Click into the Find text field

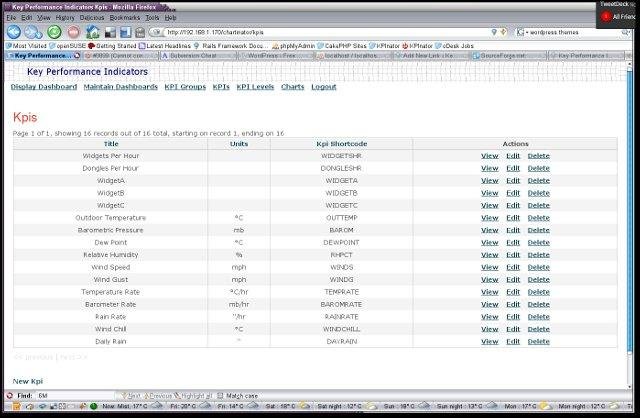(x=76, y=396)
